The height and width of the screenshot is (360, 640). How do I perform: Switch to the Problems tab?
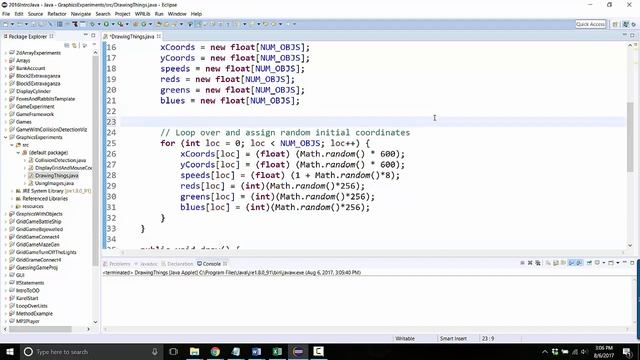(x=117, y=264)
